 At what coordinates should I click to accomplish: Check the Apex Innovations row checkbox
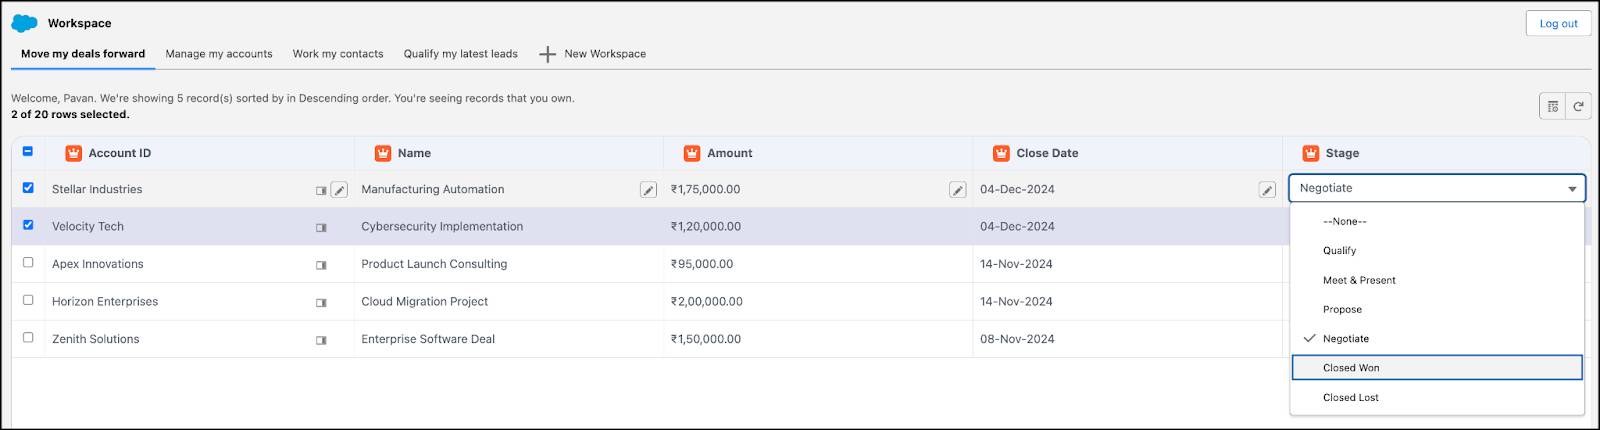[x=28, y=262]
